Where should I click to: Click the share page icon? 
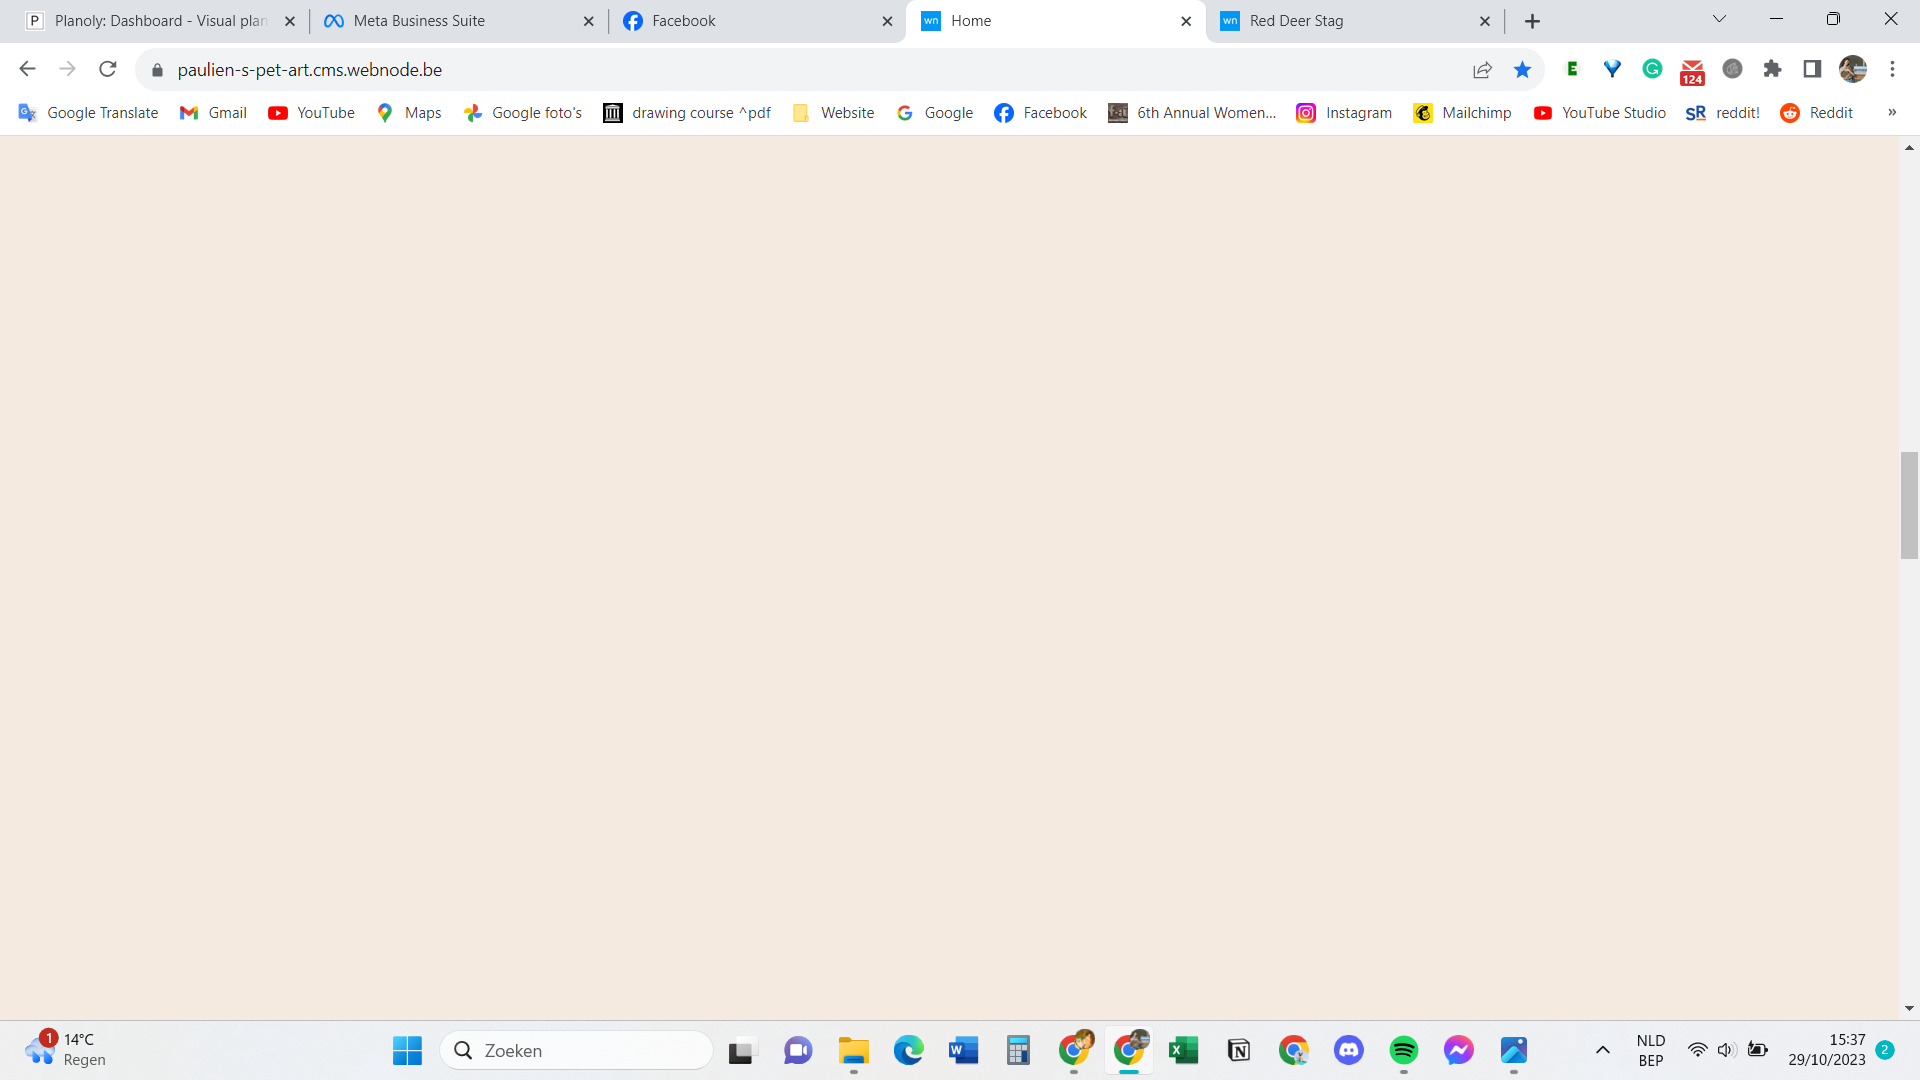[1482, 69]
